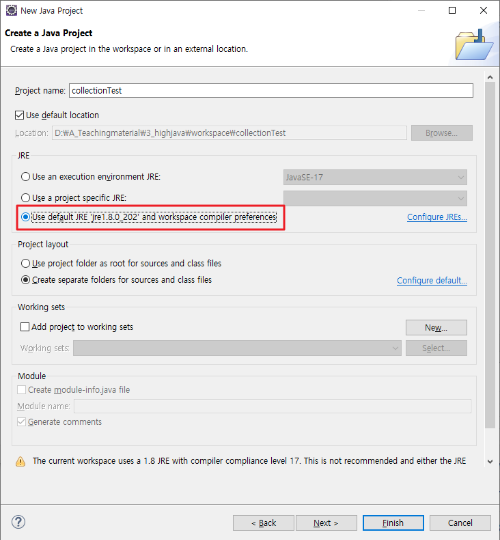Viewport: 500px width, 540px height.
Task: Go to the previous page with Back
Action: [263, 523]
